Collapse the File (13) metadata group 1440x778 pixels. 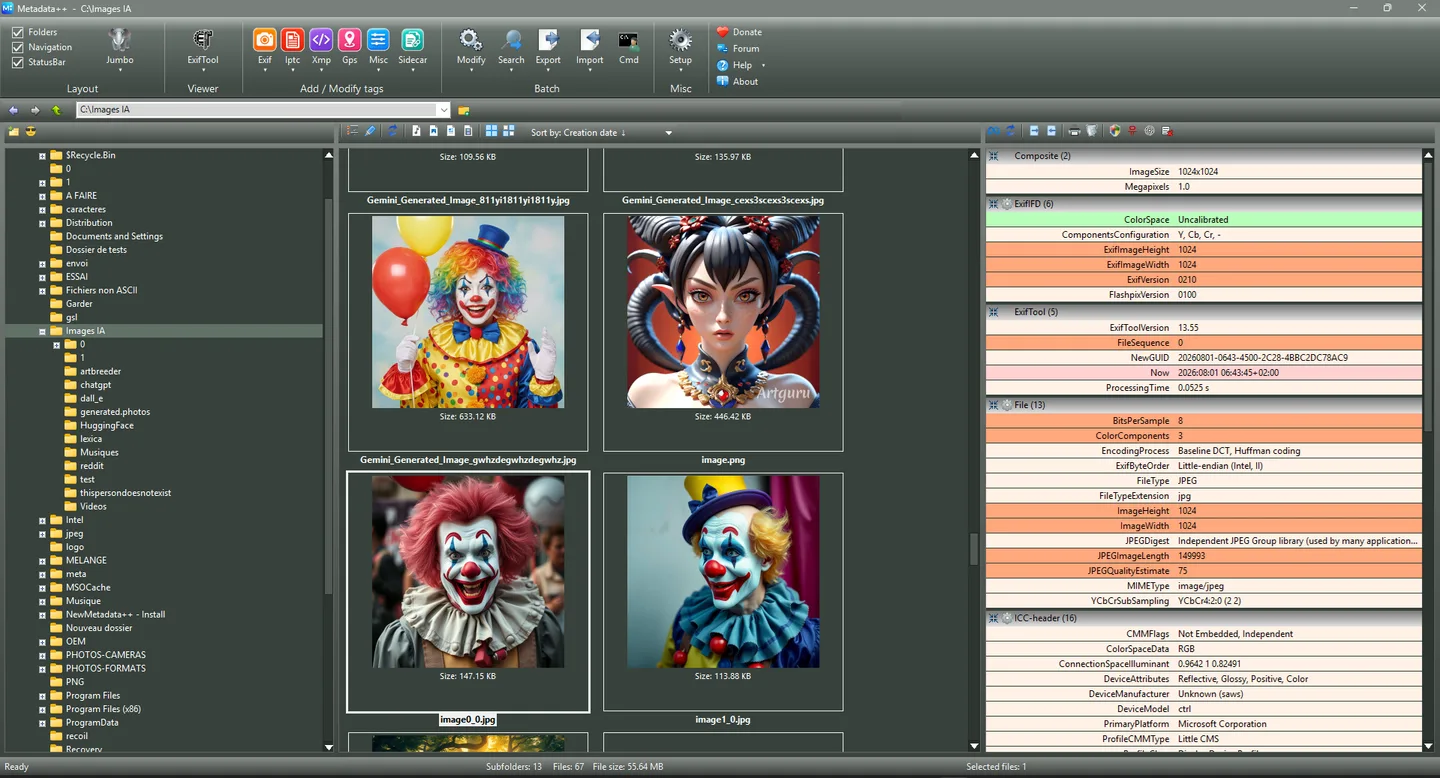coord(994,405)
